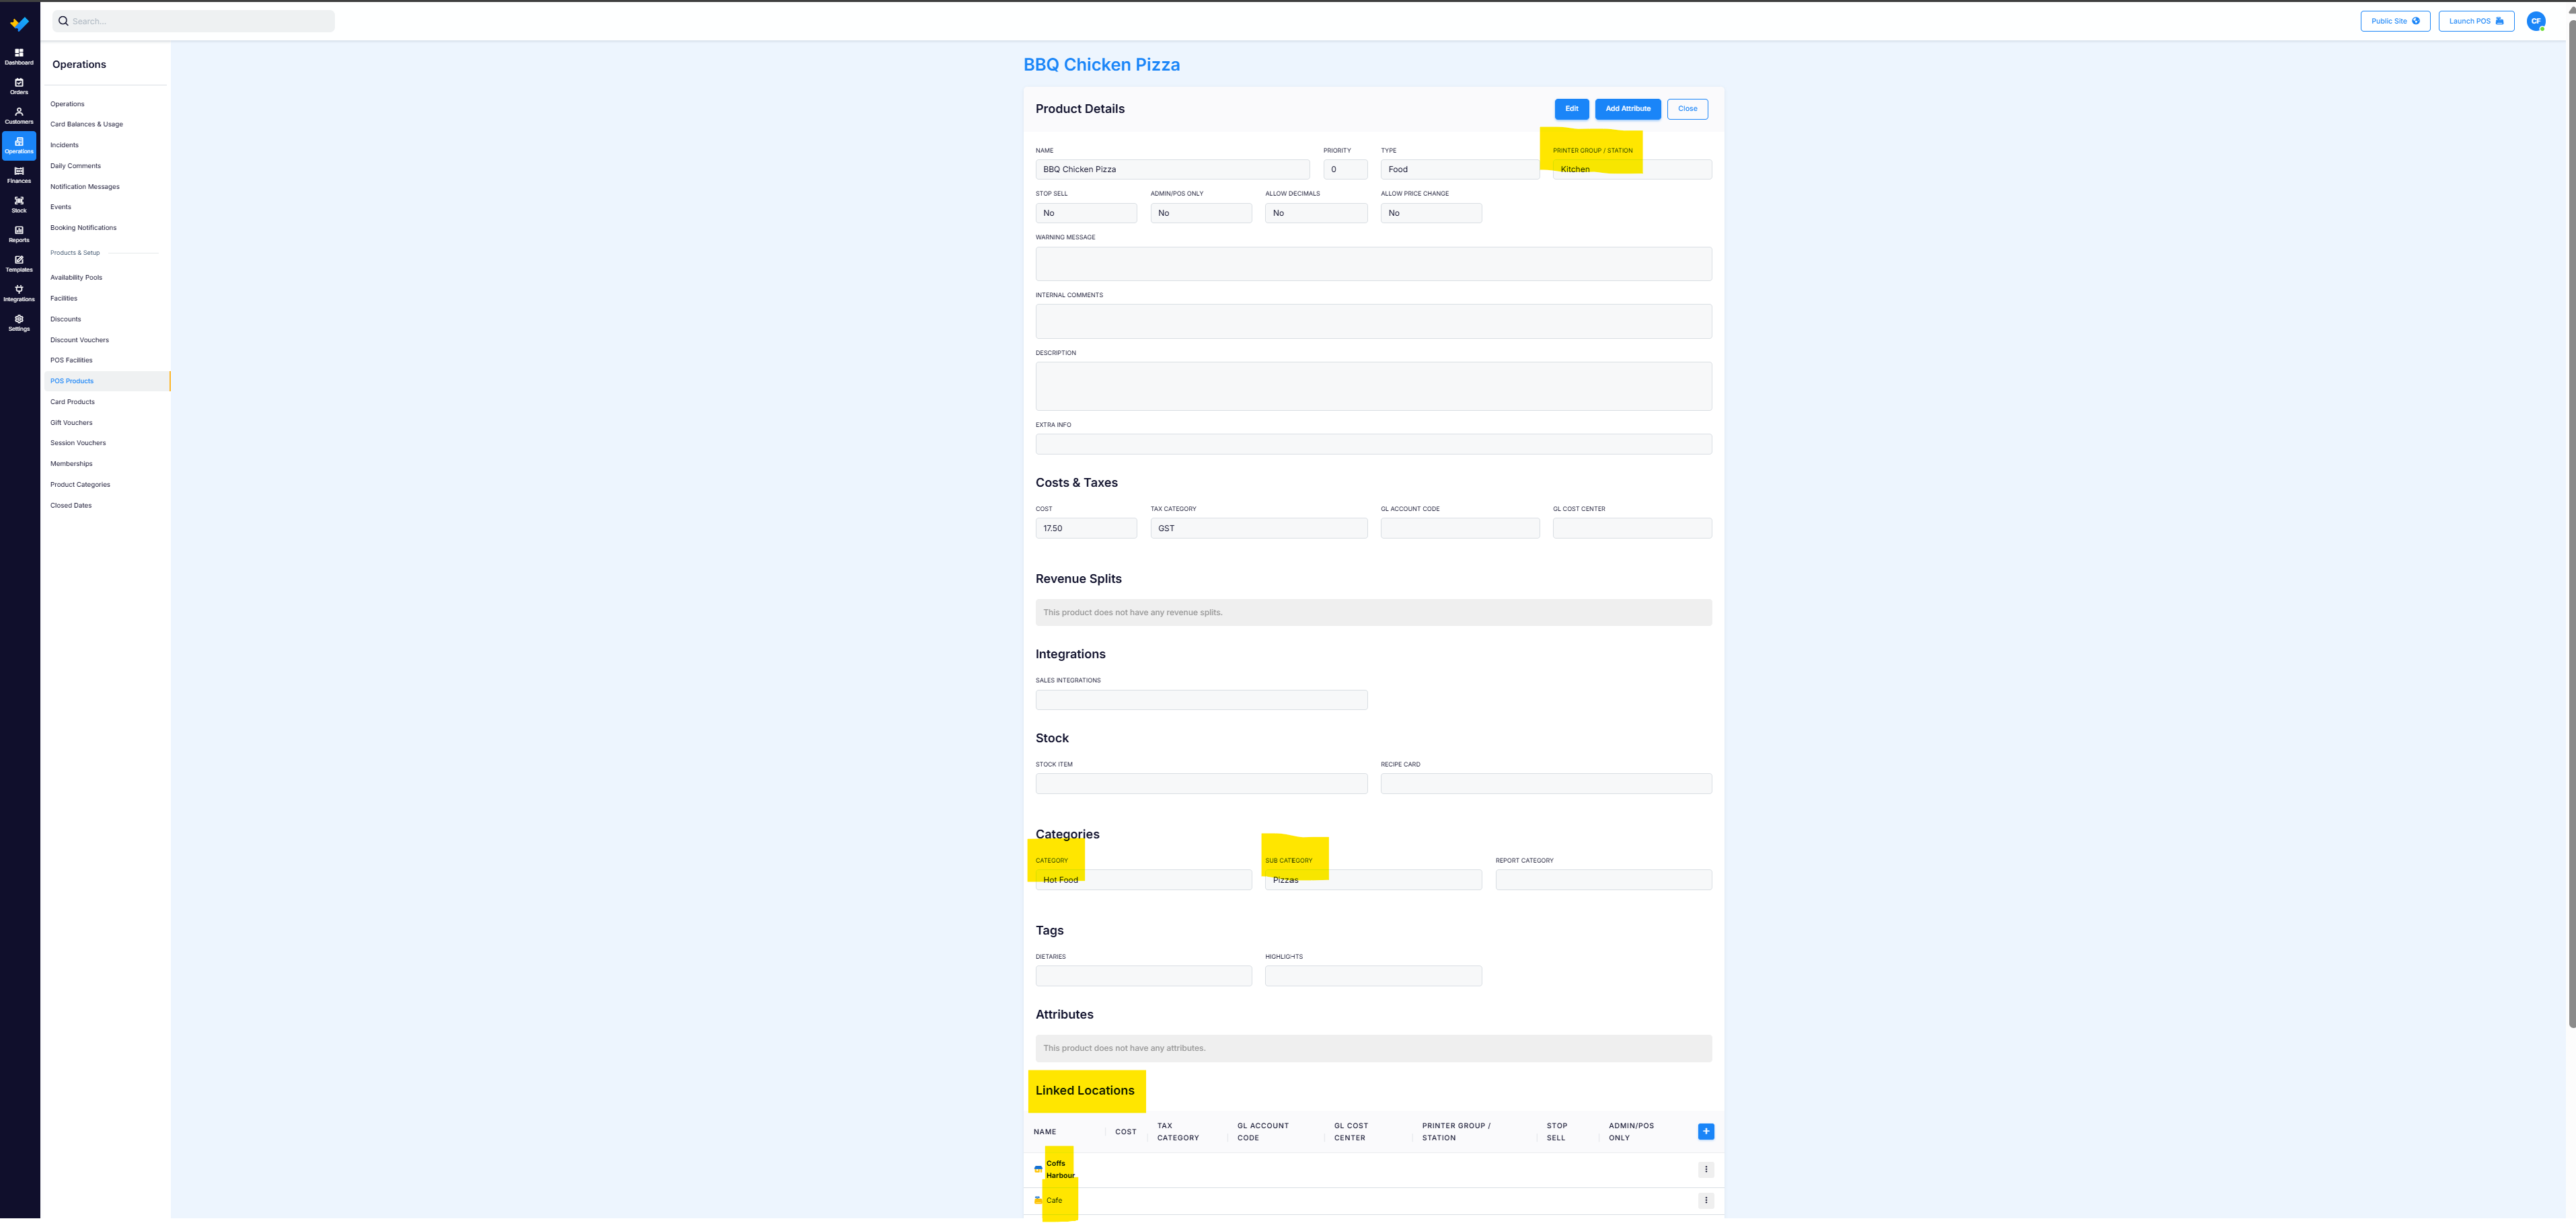
Task: Click the Sub Category field showing Pizzas
Action: pyautogui.click(x=1373, y=880)
